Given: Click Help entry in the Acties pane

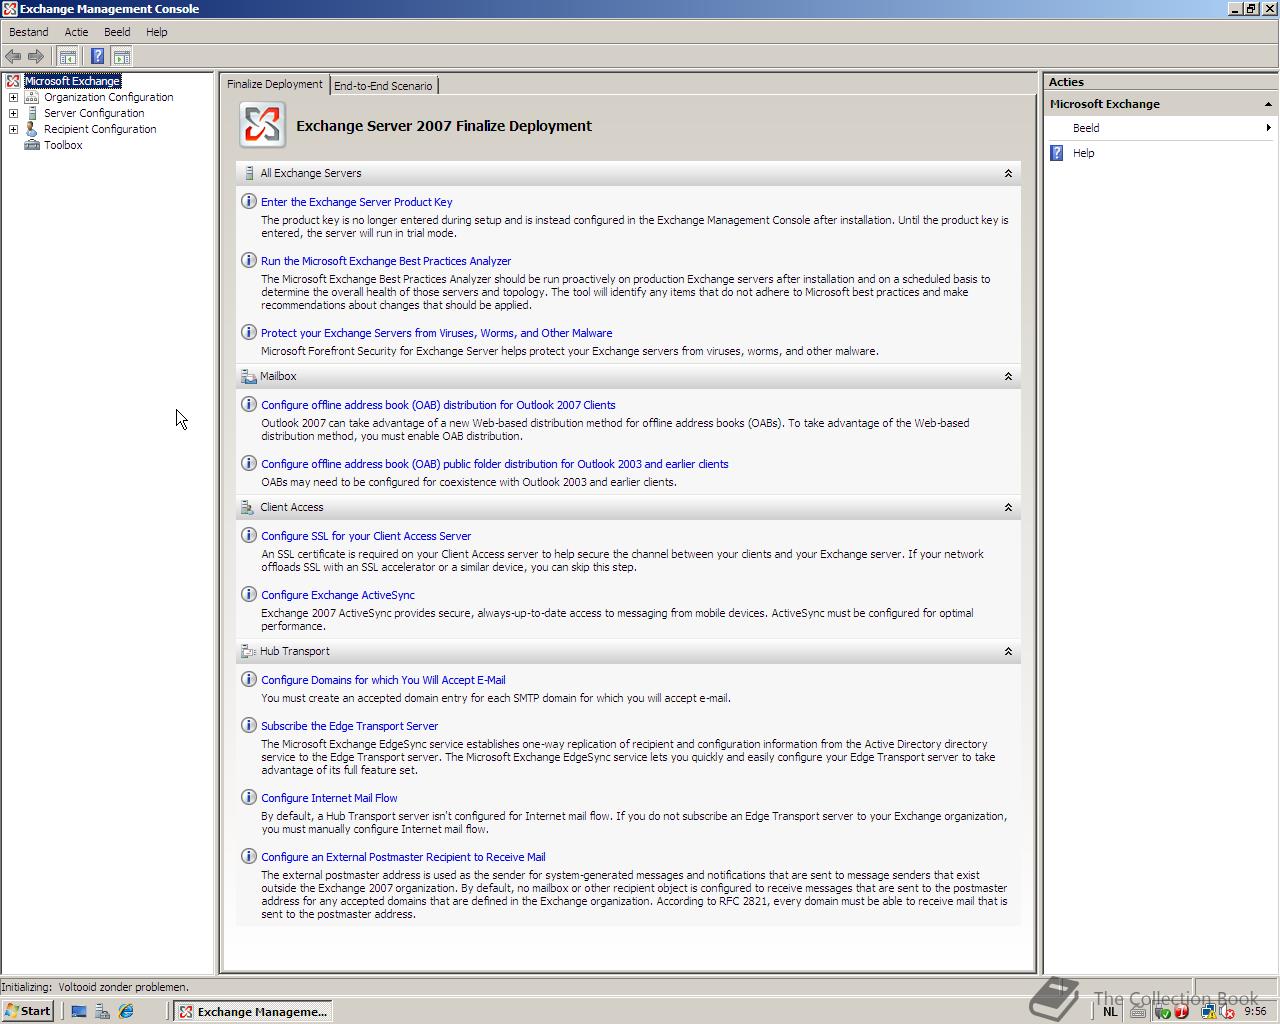Looking at the screenshot, I should 1084,153.
